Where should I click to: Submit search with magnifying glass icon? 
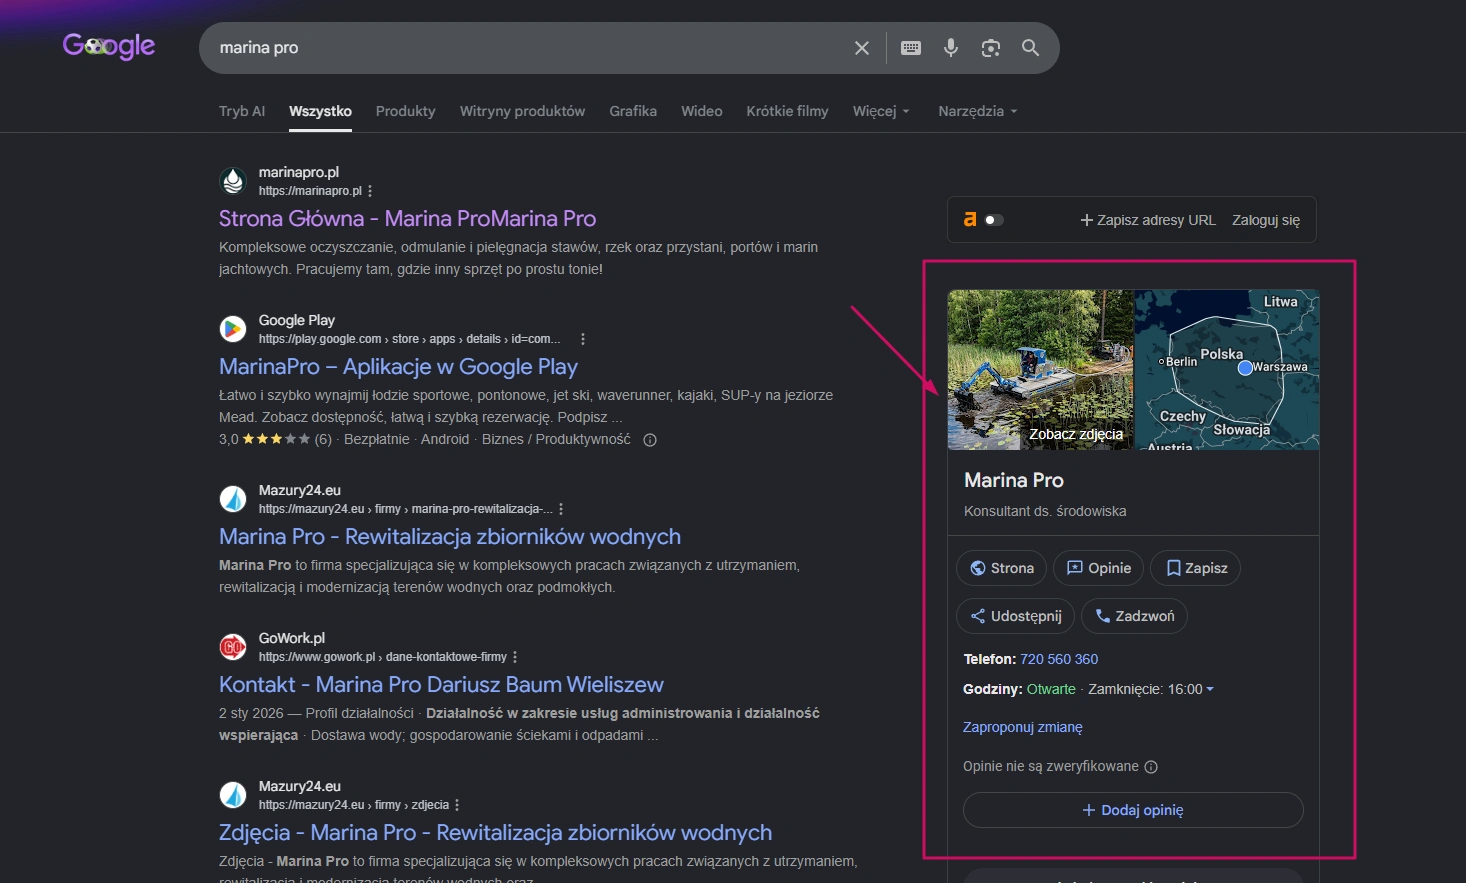coord(1031,48)
